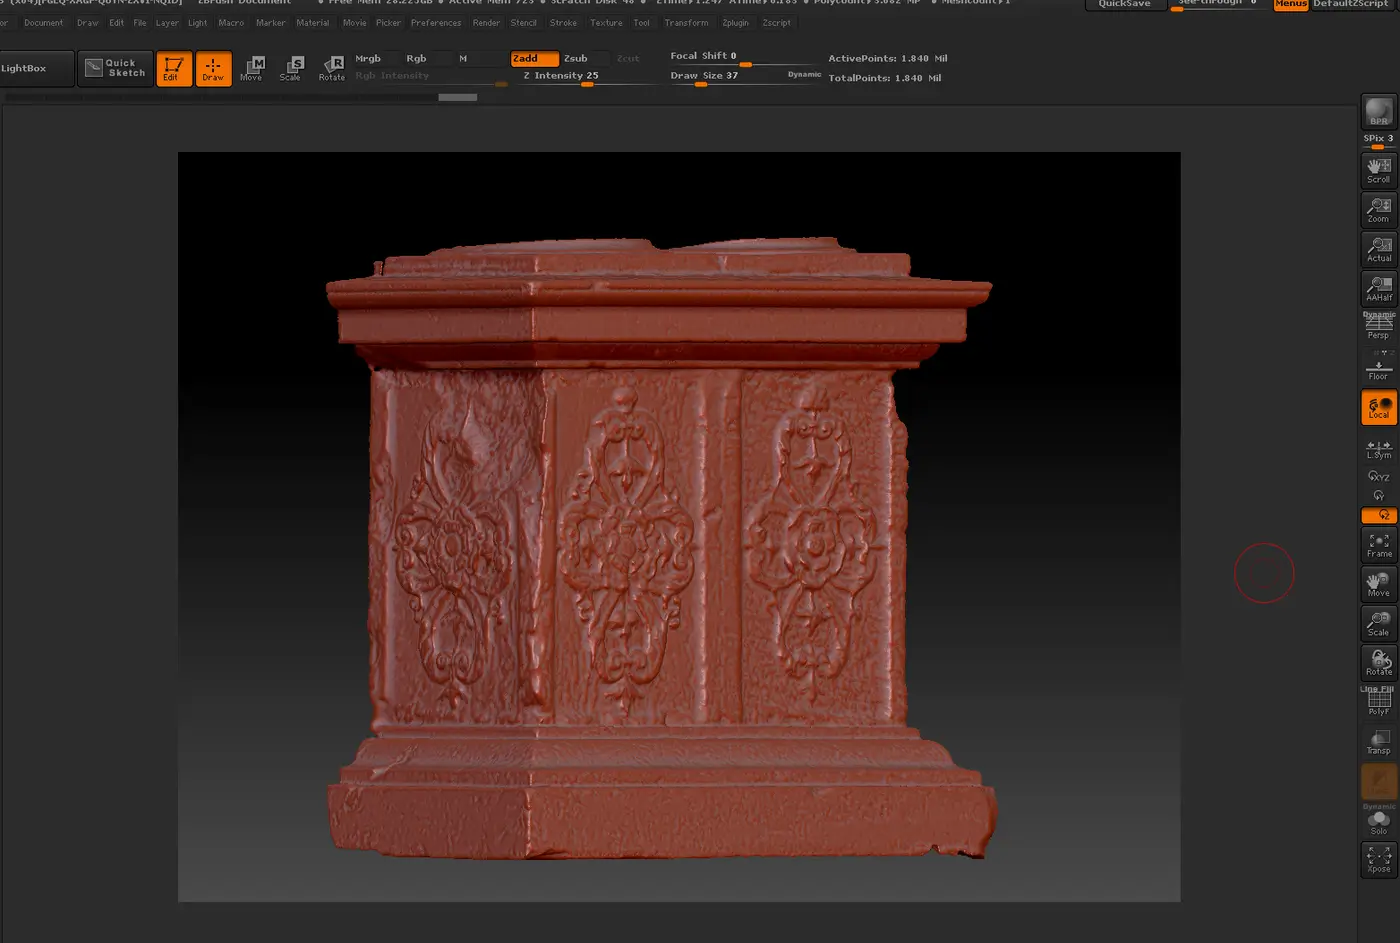The height and width of the screenshot is (943, 1400).
Task: Toggle Dynamic draw size
Action: pos(804,74)
